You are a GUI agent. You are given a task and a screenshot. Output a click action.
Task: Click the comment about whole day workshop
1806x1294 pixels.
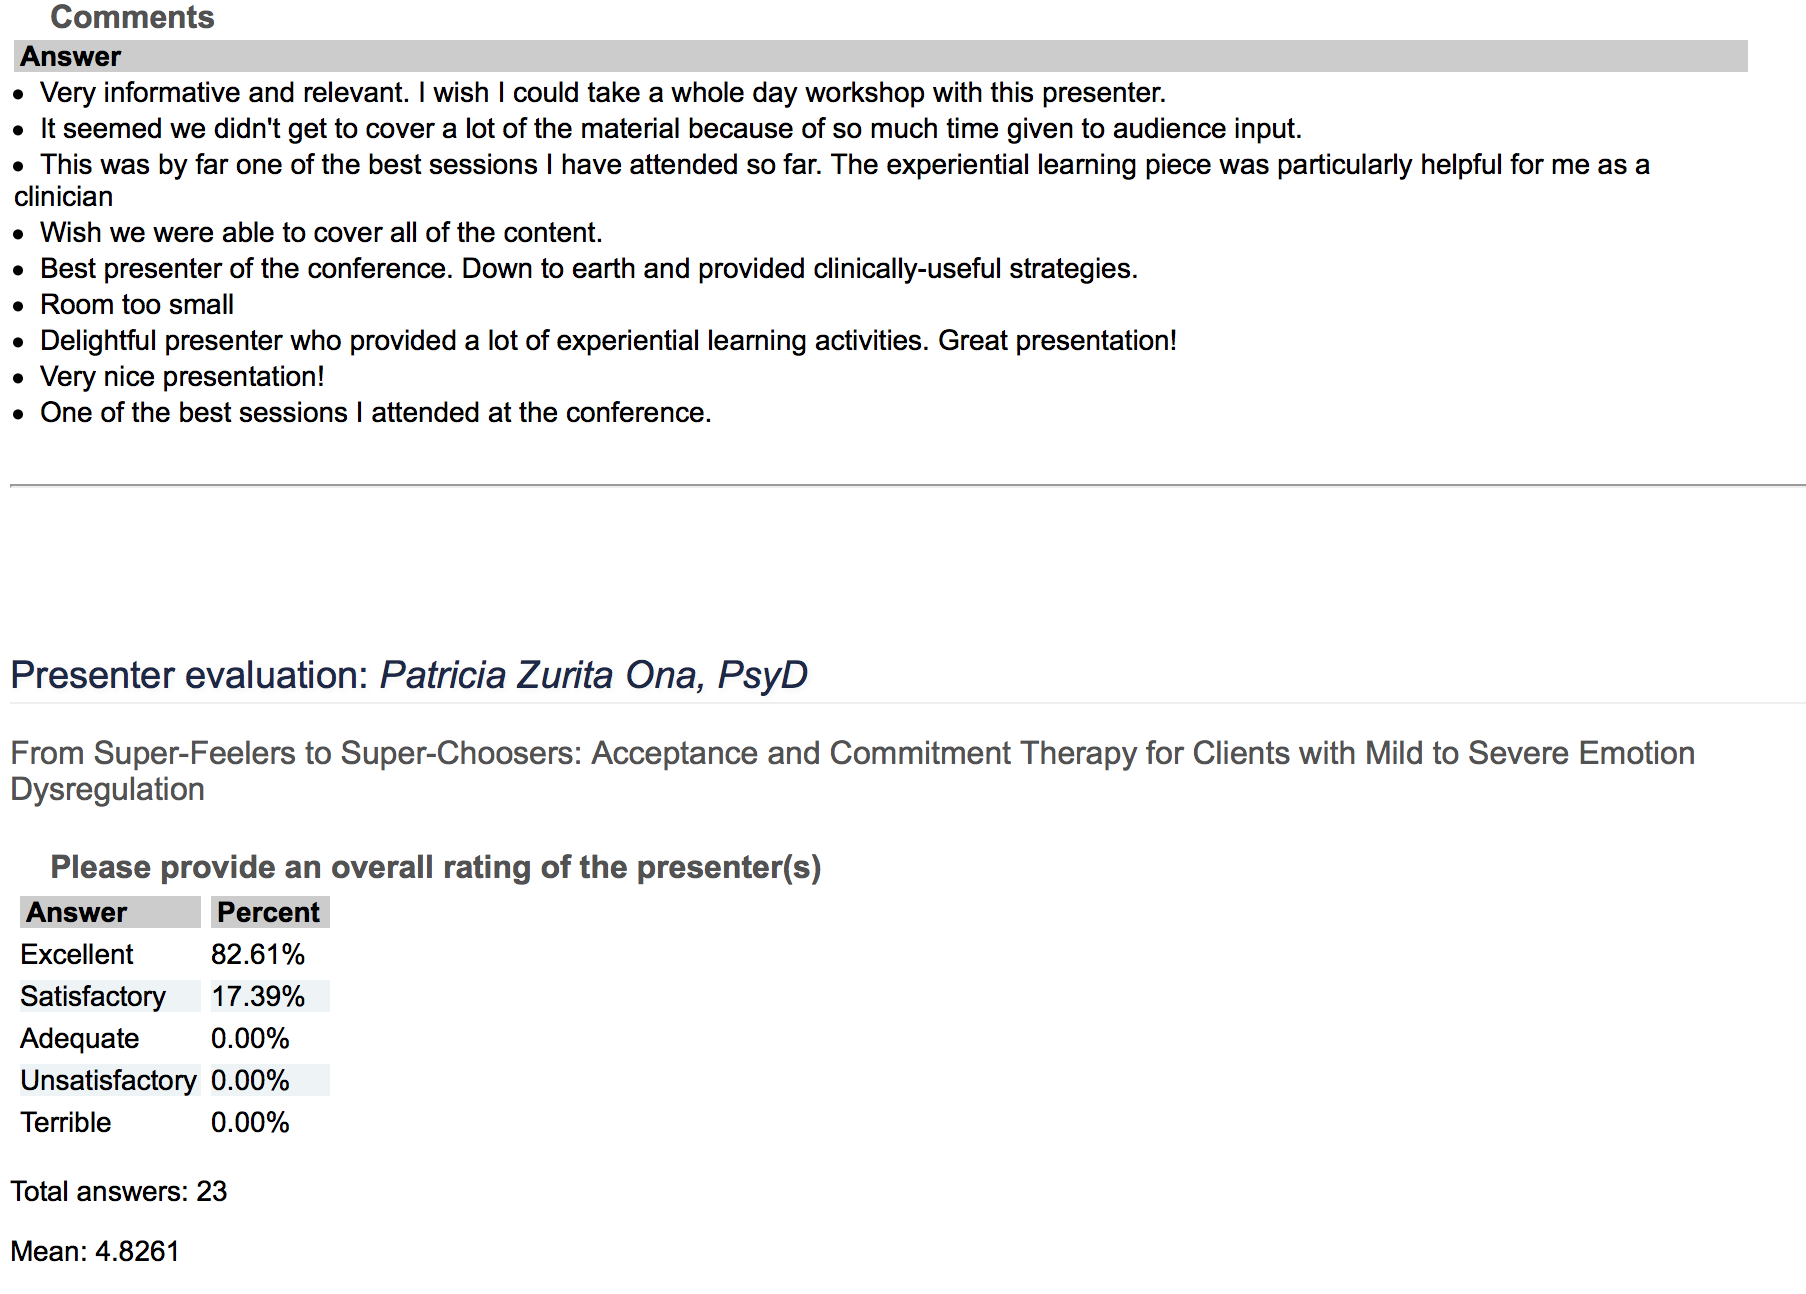coord(603,93)
